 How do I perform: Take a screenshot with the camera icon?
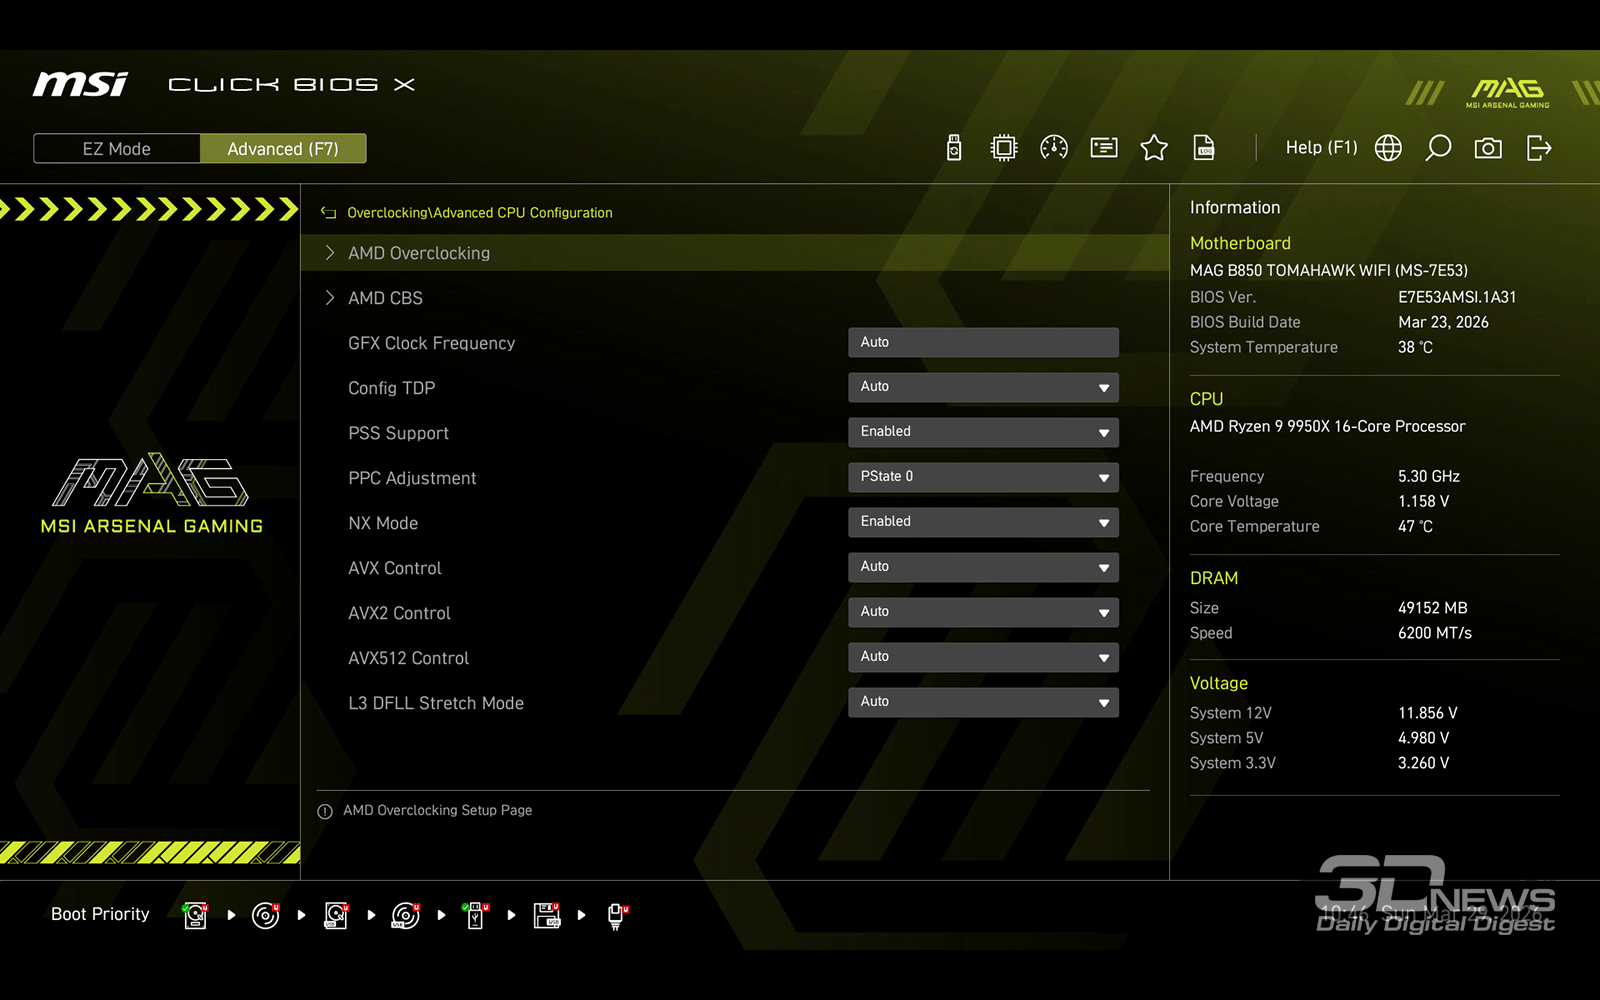[x=1488, y=148]
